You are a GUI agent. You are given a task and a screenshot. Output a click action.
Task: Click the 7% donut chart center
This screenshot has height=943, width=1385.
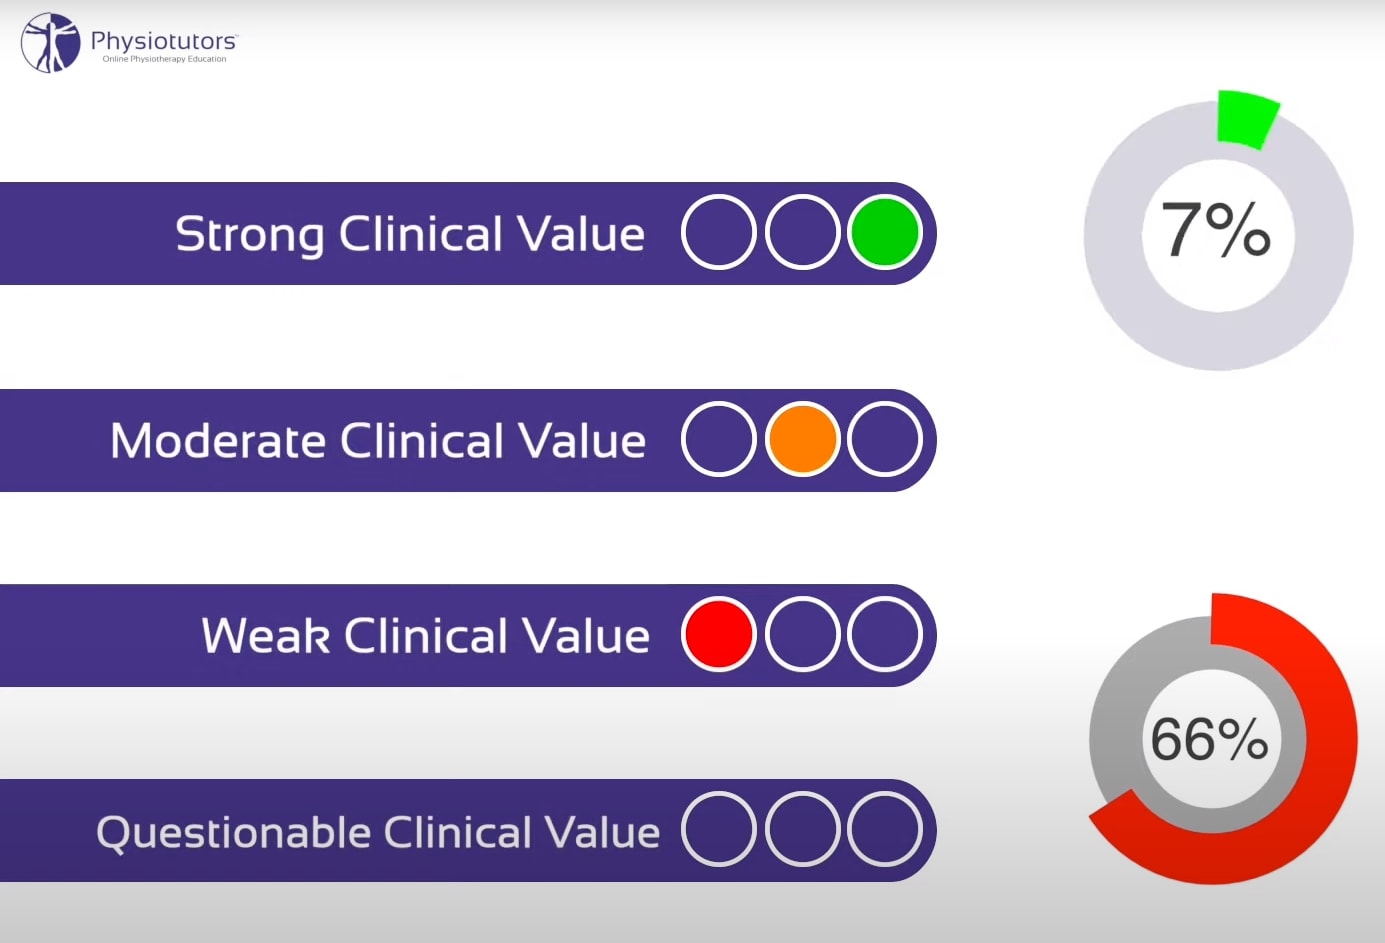click(1218, 235)
